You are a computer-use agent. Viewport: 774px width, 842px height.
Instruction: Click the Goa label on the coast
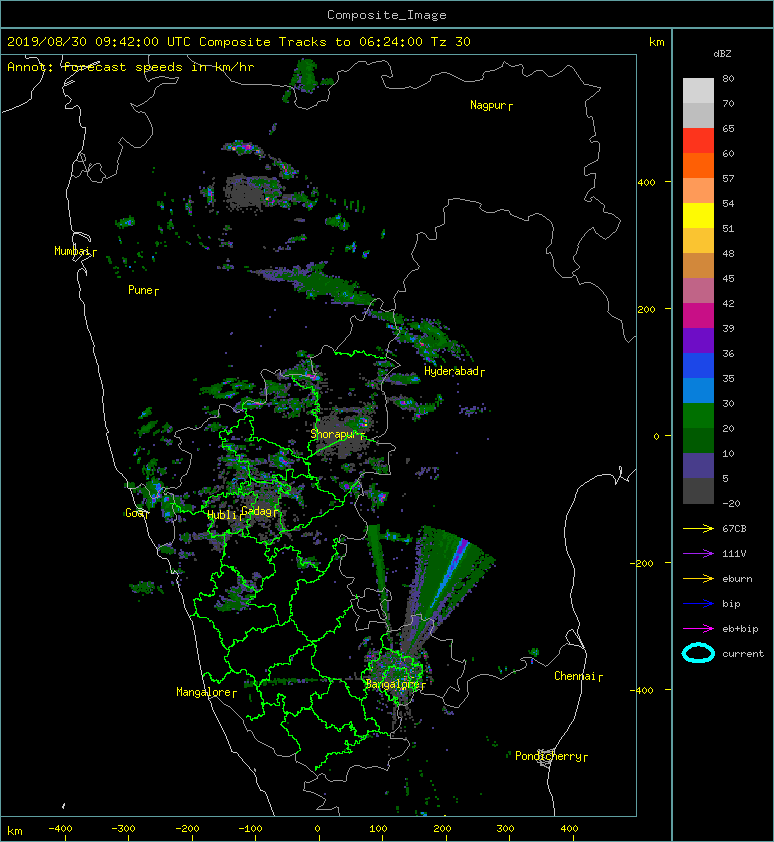tap(137, 513)
